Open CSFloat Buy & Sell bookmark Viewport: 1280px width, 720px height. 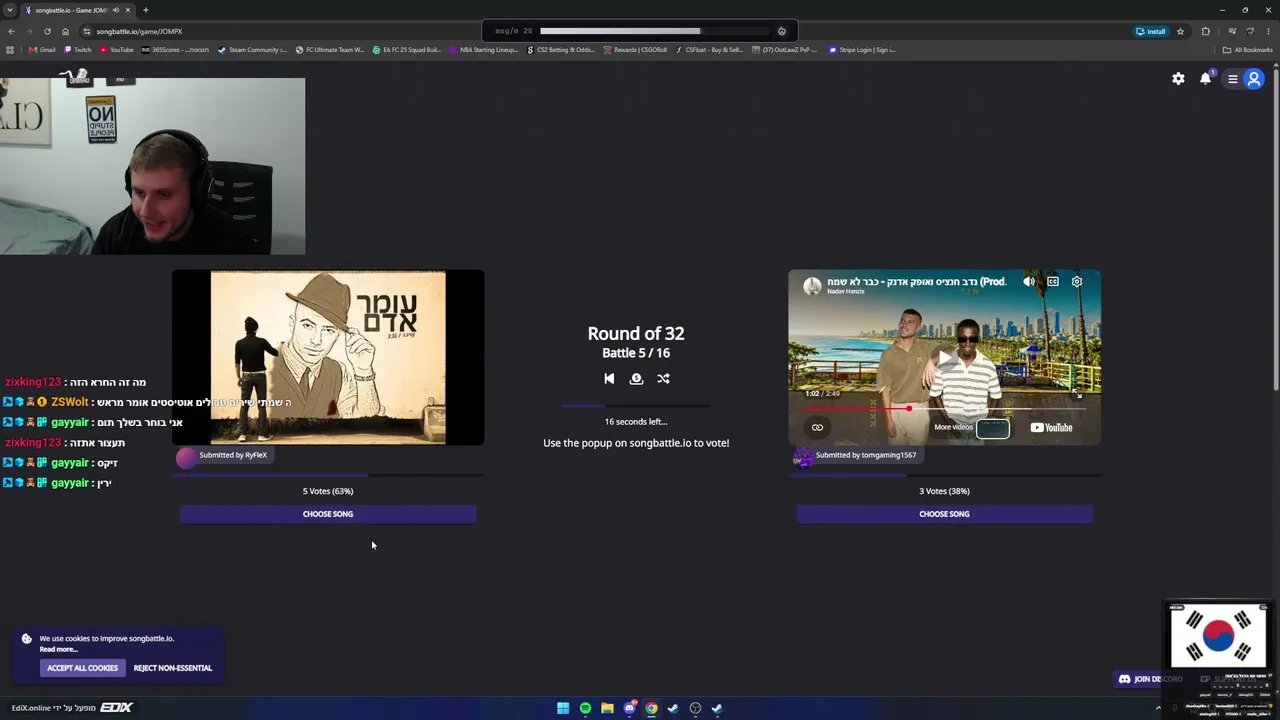coord(709,49)
